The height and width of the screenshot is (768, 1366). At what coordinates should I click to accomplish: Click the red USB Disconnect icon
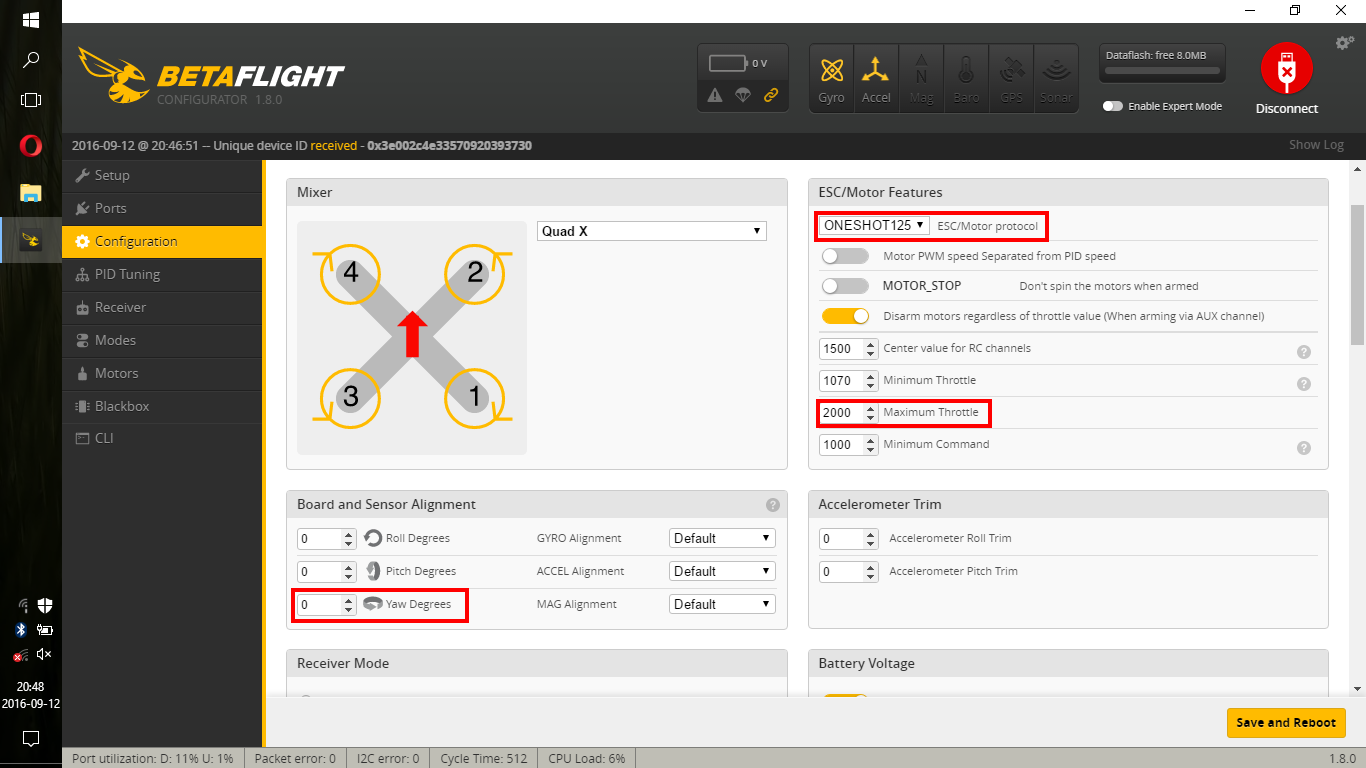tap(1286, 69)
